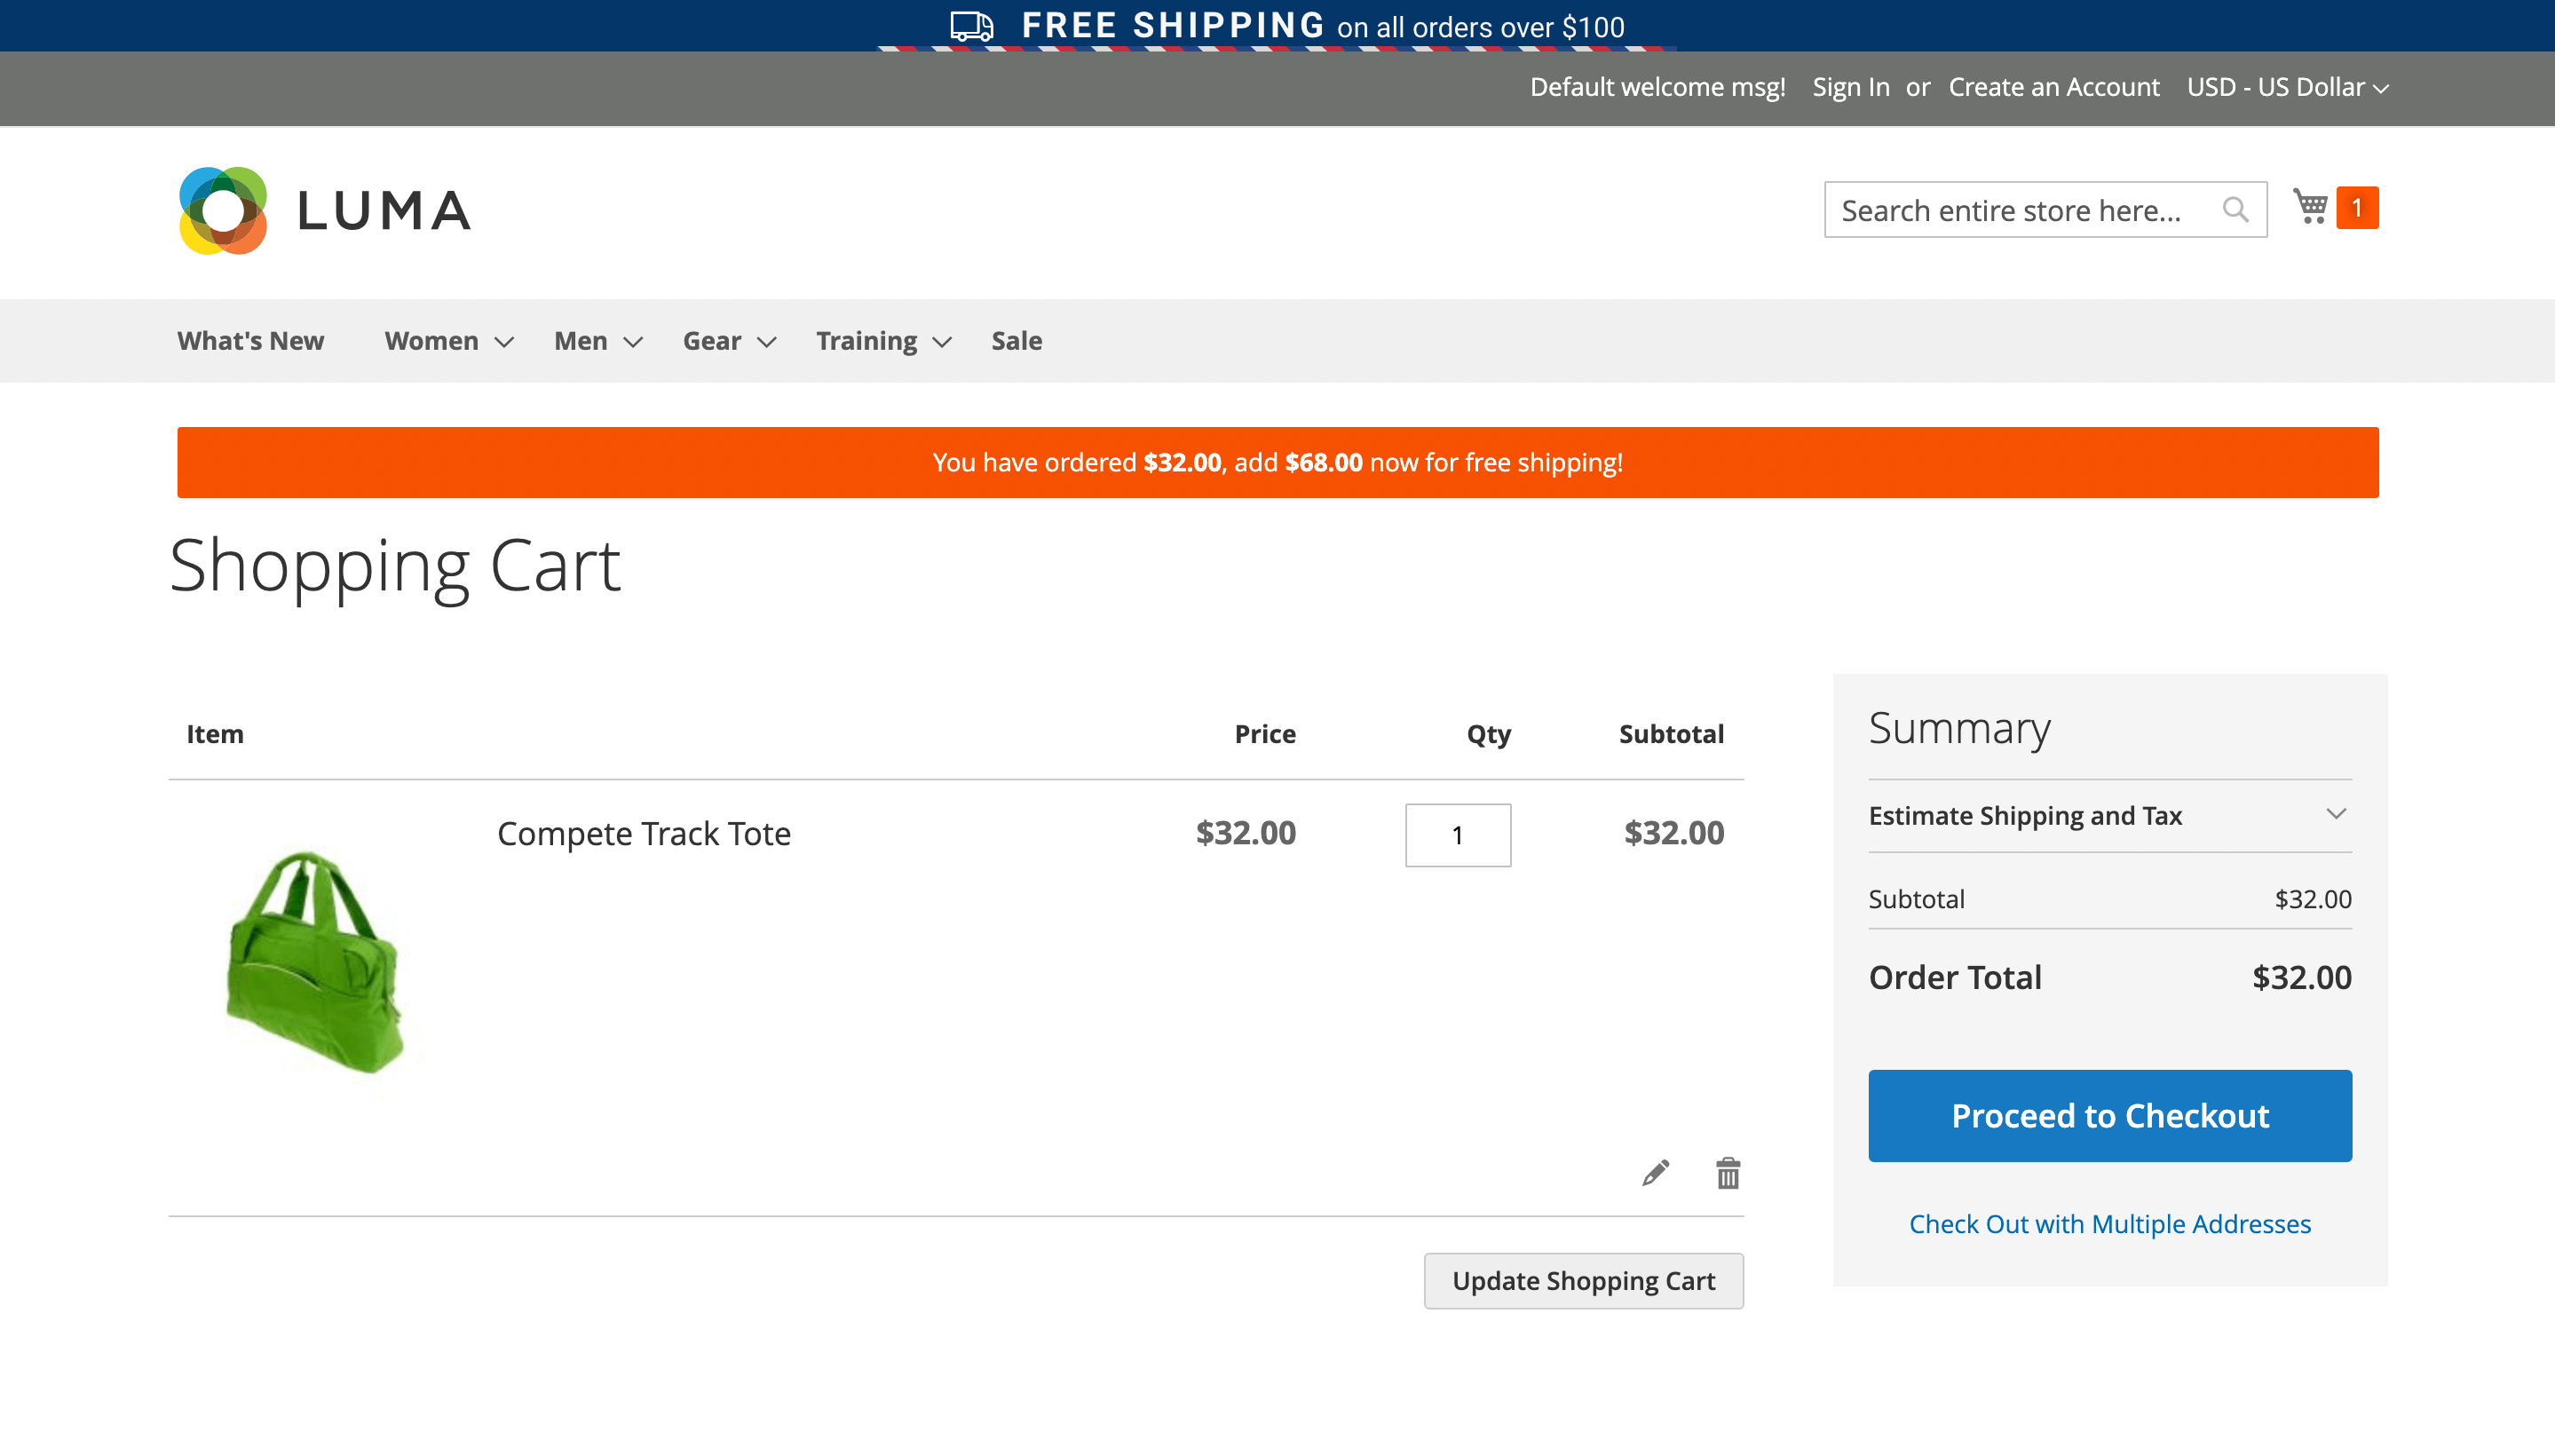2555x1456 pixels.
Task: Open the USD - US Dollar currency dropdown
Action: [x=2285, y=87]
